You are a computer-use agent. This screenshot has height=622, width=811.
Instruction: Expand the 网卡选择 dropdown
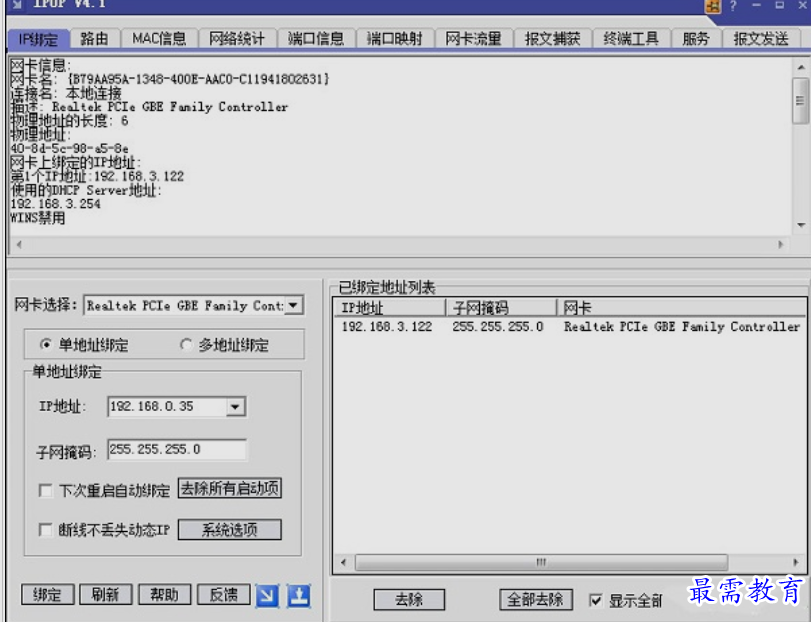[293, 305]
